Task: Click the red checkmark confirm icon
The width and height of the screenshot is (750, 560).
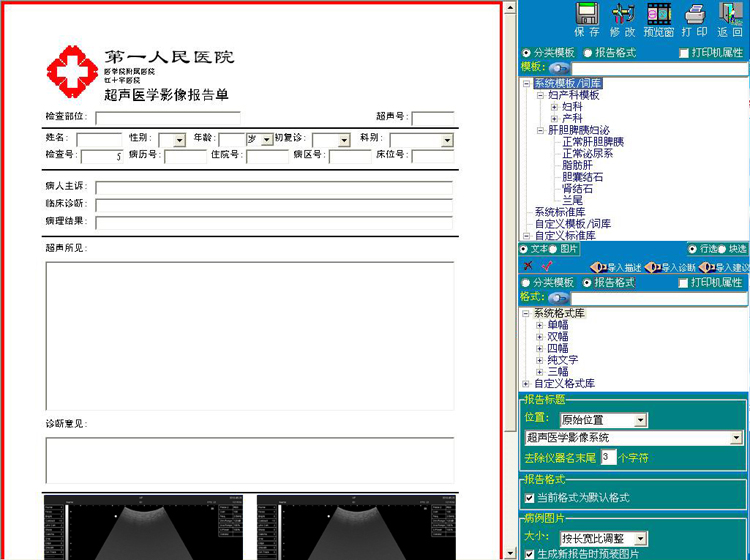Action: [x=546, y=267]
